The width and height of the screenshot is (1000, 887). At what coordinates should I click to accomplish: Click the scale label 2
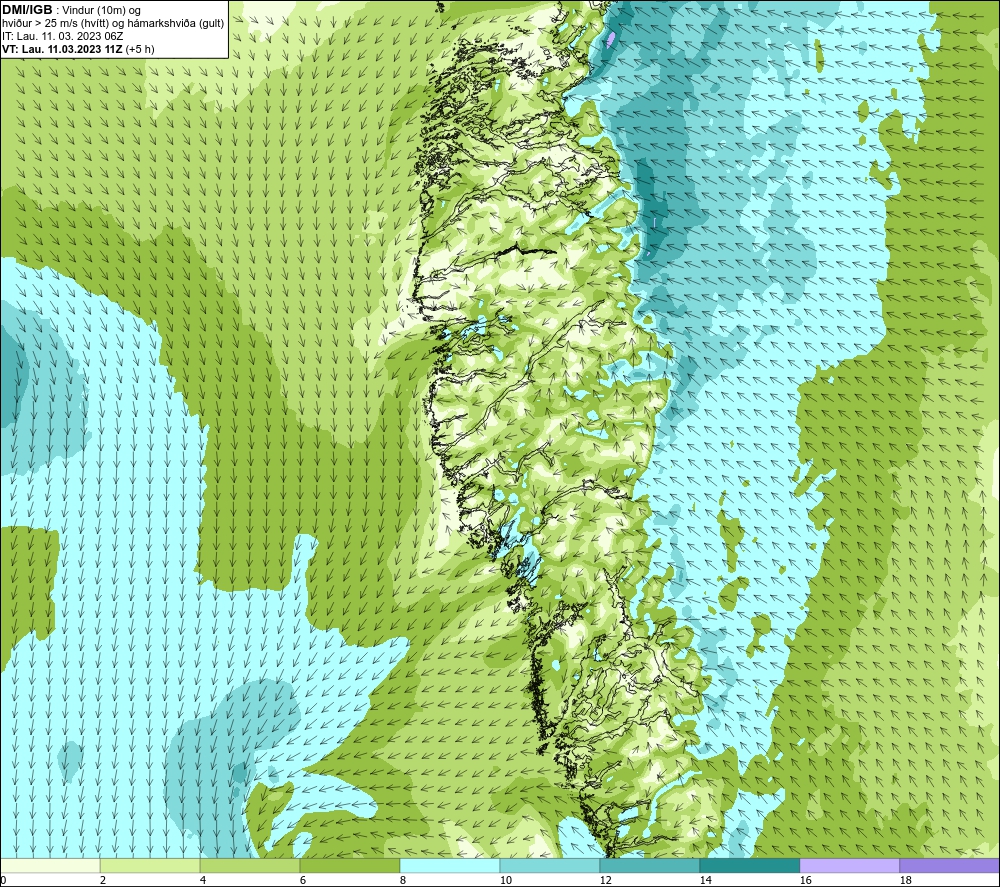pyautogui.click(x=103, y=881)
